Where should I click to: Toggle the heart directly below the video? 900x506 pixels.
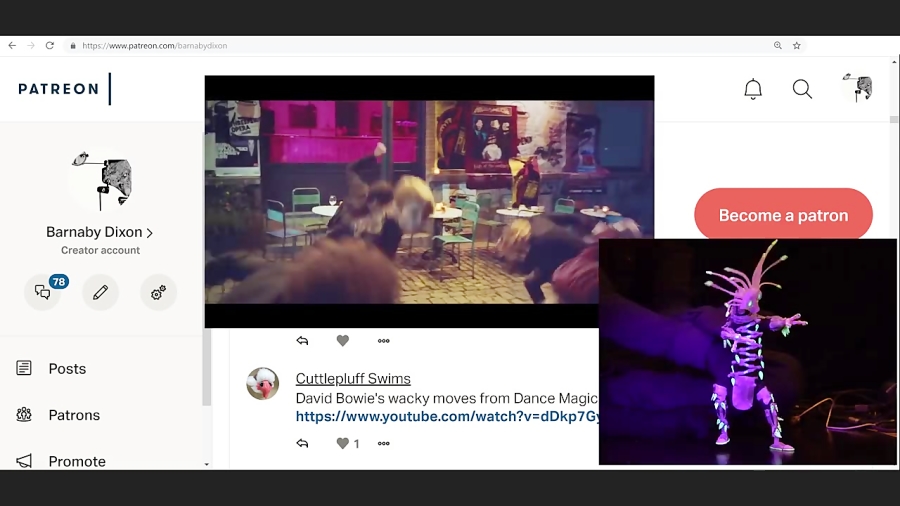[x=342, y=341]
